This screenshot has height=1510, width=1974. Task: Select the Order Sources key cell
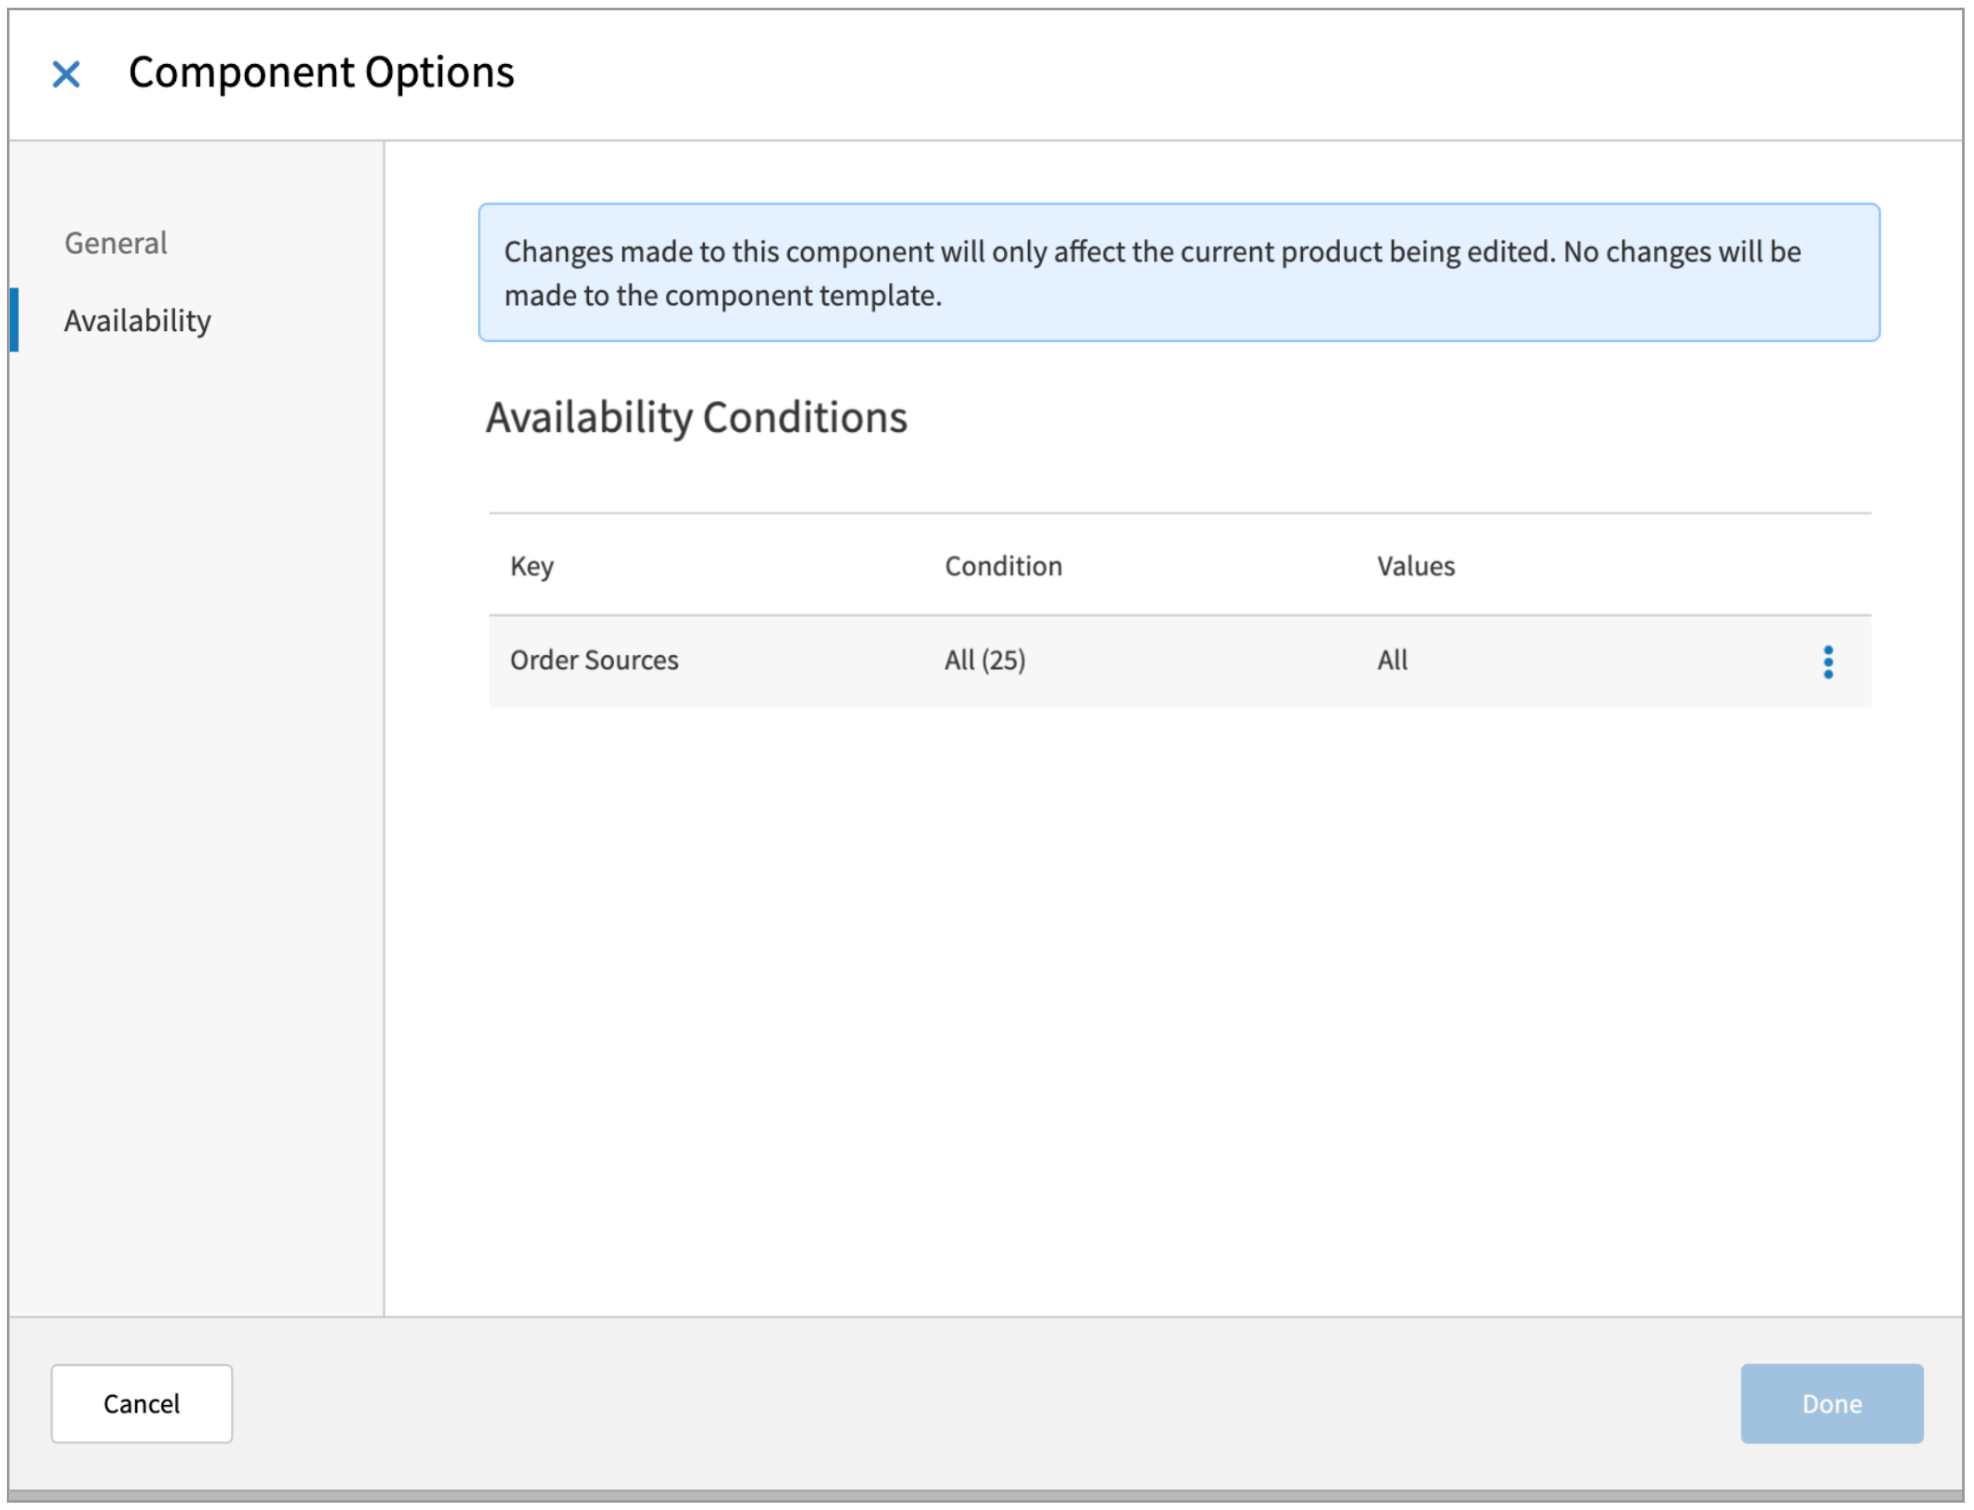point(596,659)
